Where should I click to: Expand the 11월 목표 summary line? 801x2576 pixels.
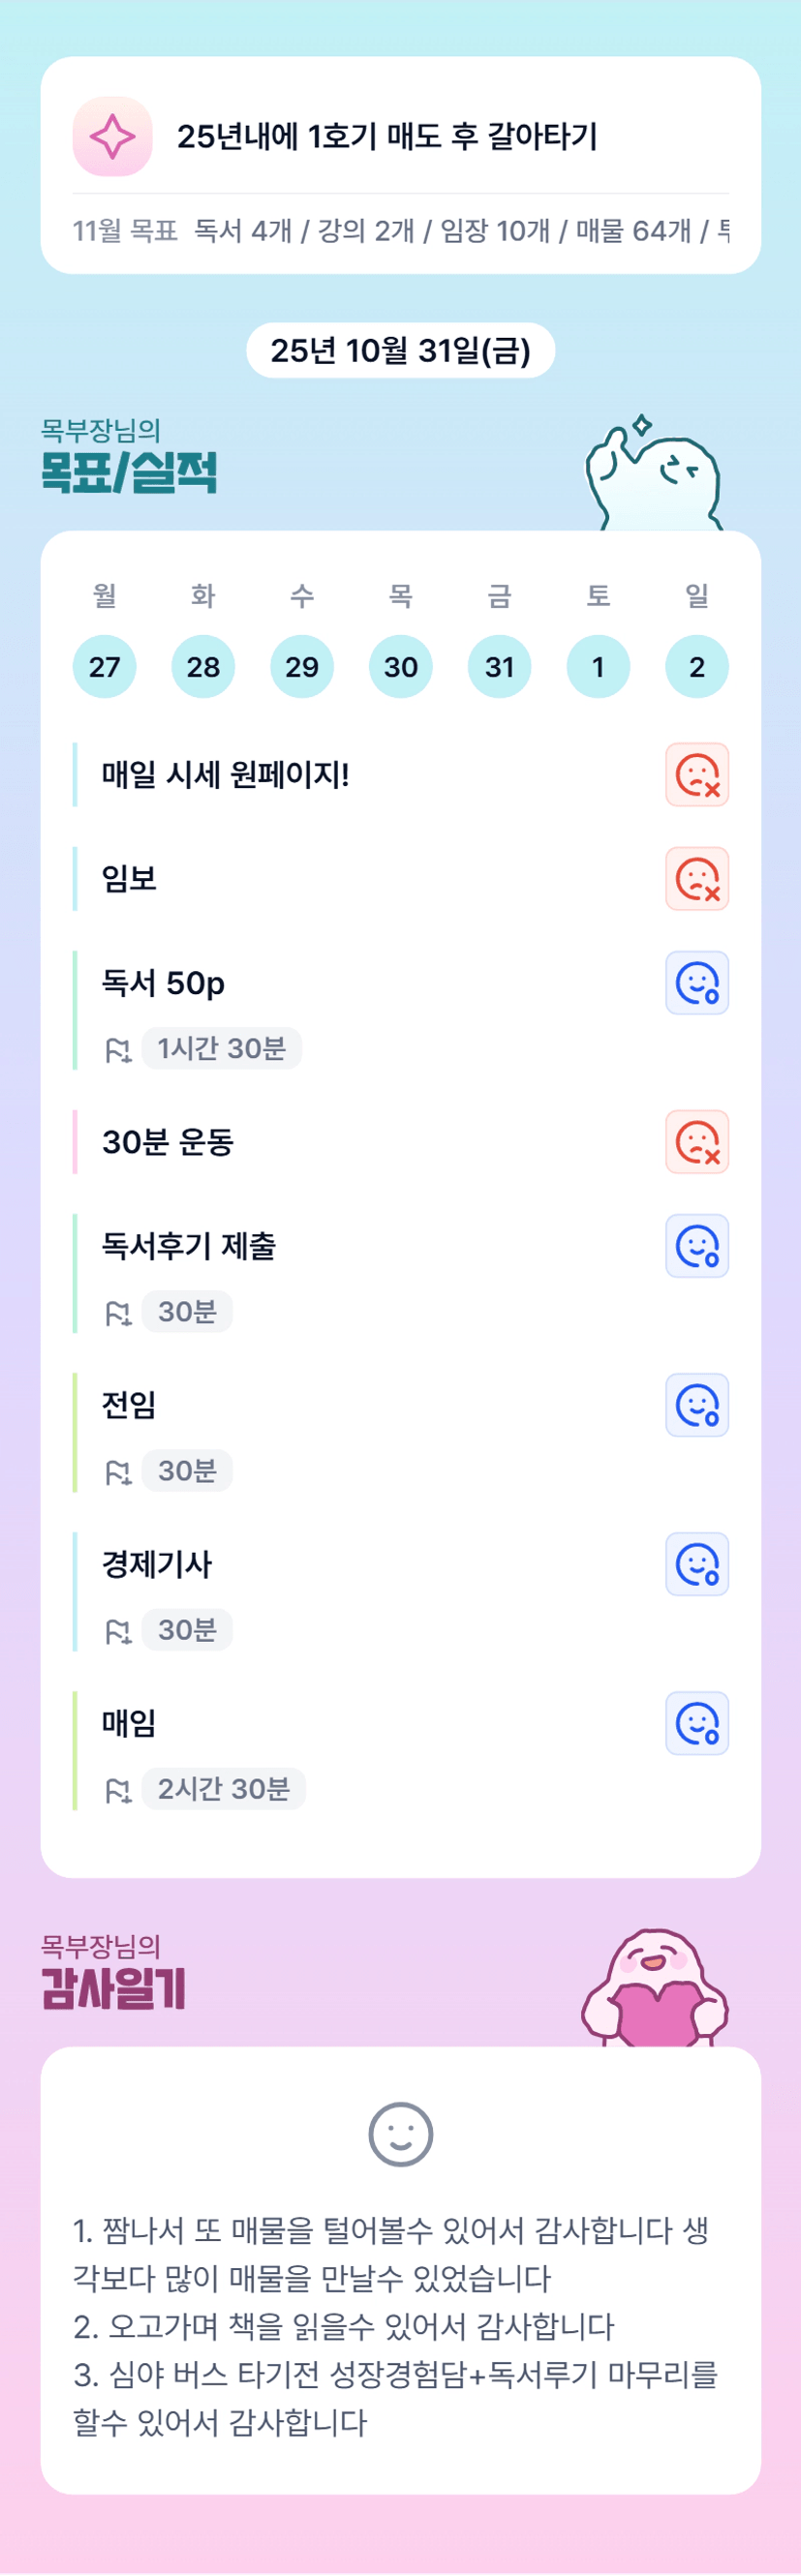coord(400,231)
